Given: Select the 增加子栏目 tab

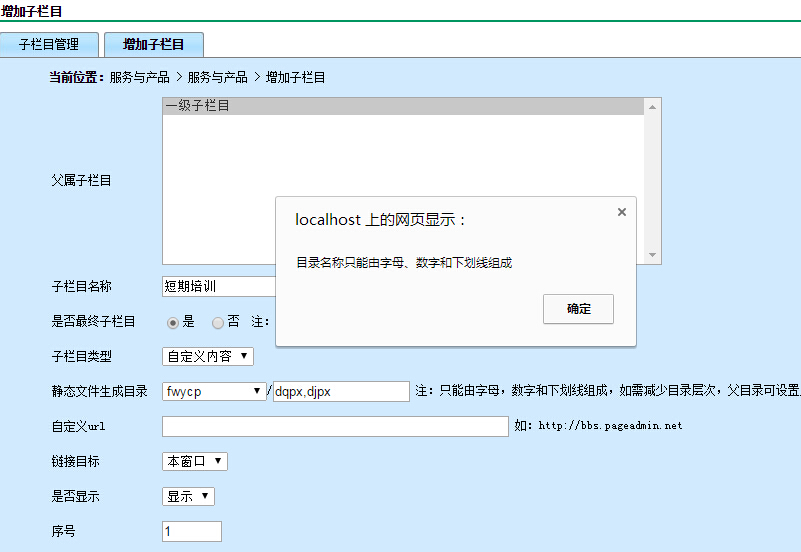Looking at the screenshot, I should [x=153, y=45].
